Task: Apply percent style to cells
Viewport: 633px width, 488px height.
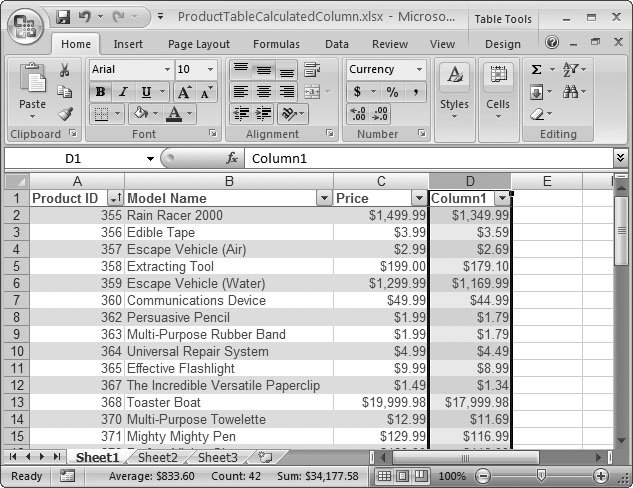Action: pyautogui.click(x=392, y=92)
